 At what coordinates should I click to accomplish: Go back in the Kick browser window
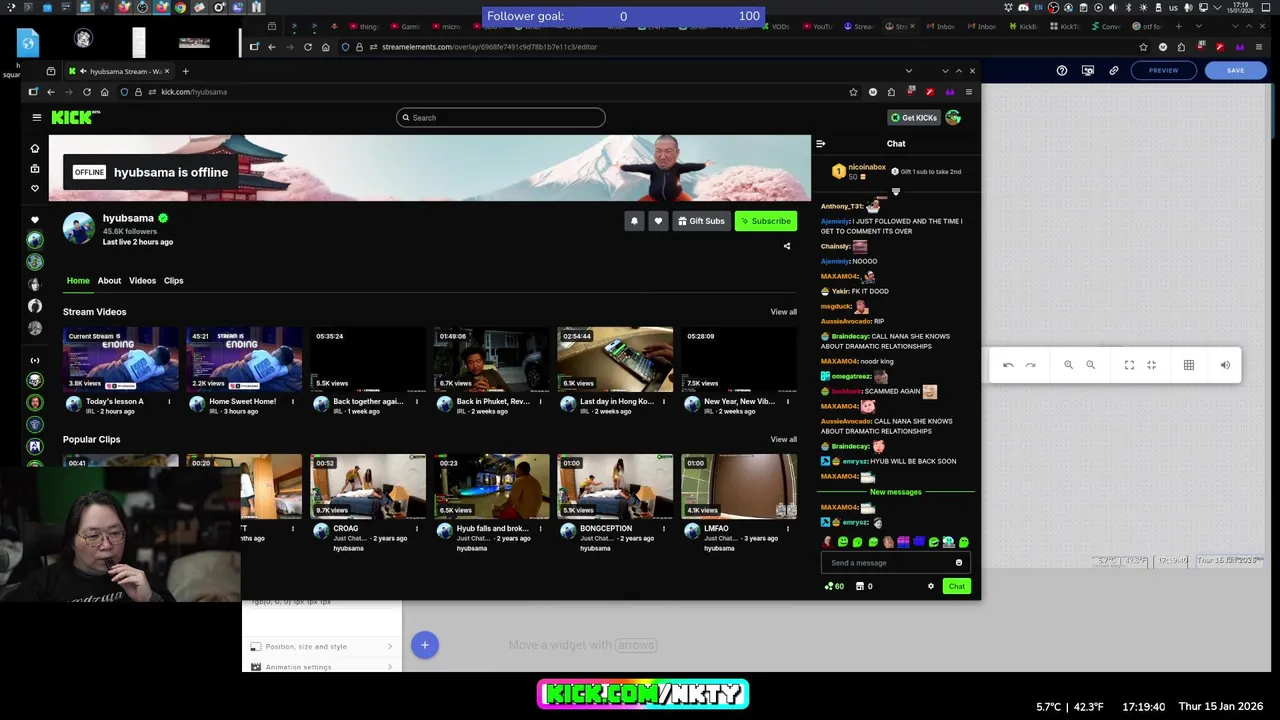pos(51,92)
